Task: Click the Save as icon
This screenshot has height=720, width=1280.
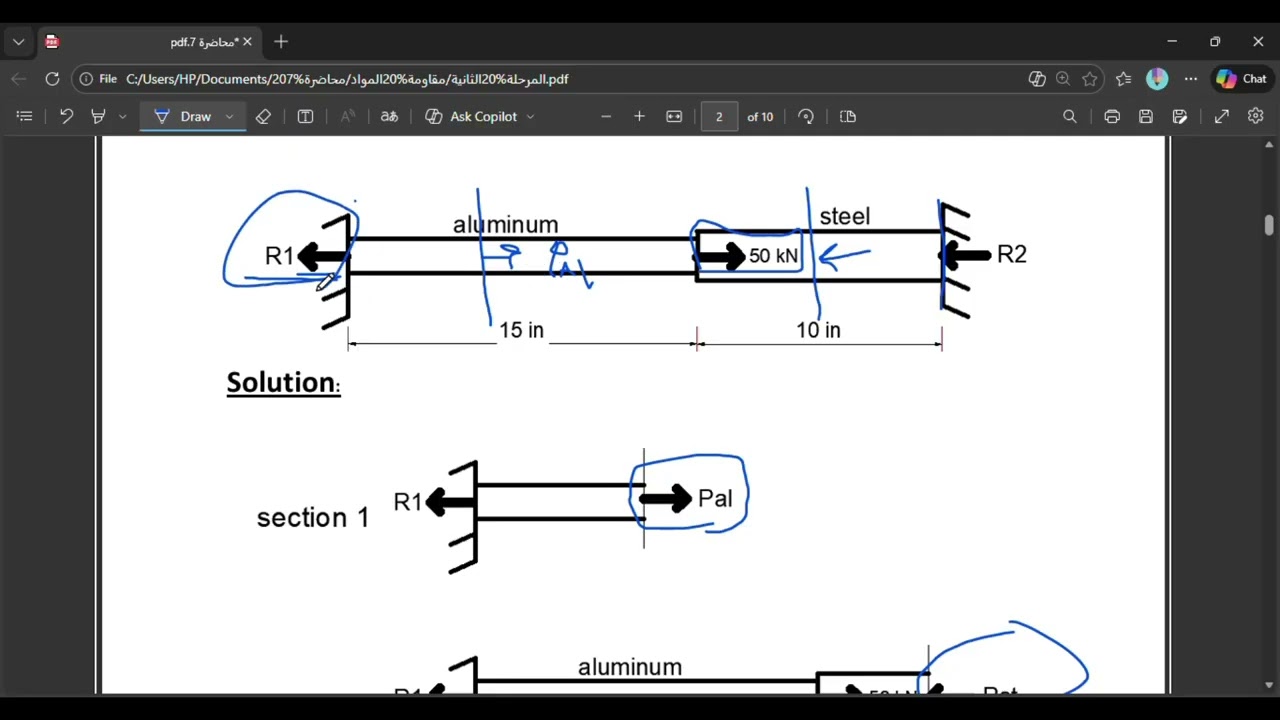Action: (1180, 116)
